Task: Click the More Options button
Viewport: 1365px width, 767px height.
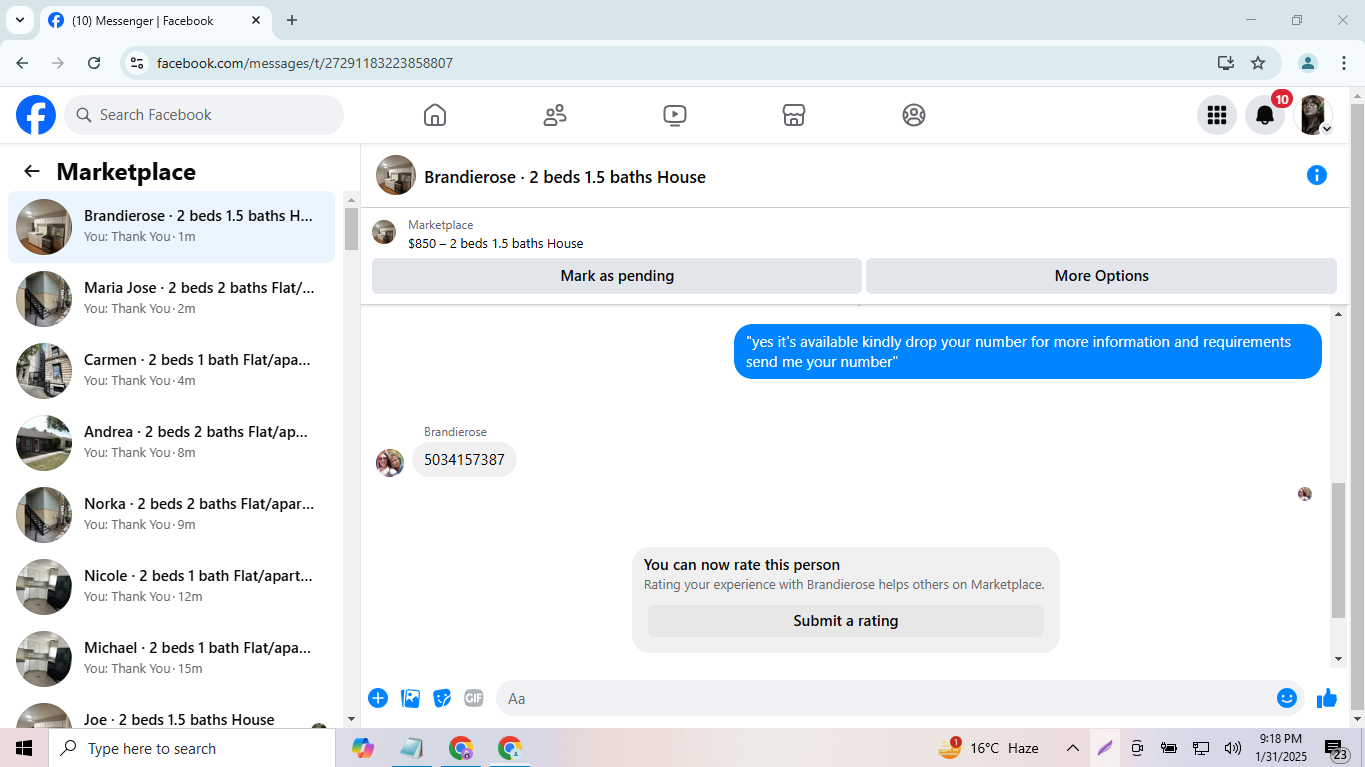Action: (1101, 276)
